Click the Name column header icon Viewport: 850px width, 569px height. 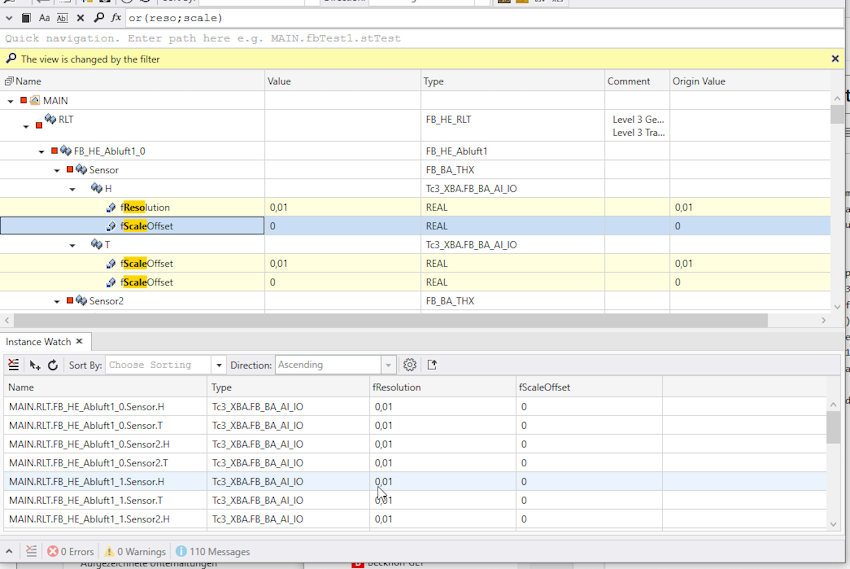click(x=9, y=81)
